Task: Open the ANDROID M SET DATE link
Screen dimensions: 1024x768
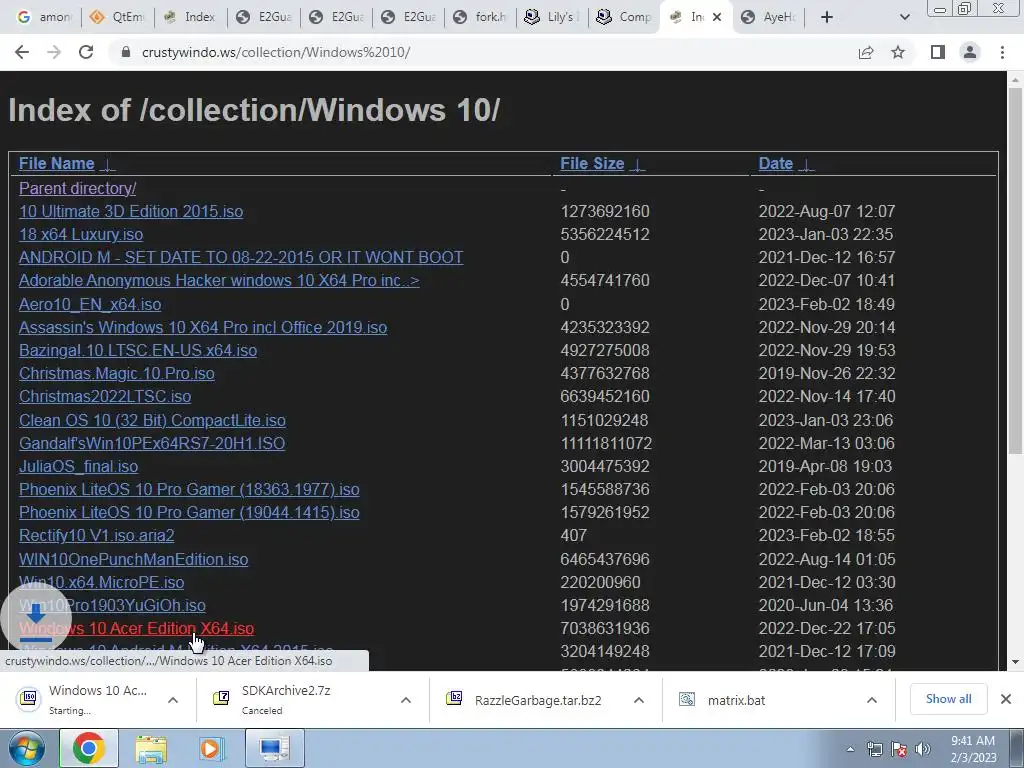Action: [x=241, y=257]
